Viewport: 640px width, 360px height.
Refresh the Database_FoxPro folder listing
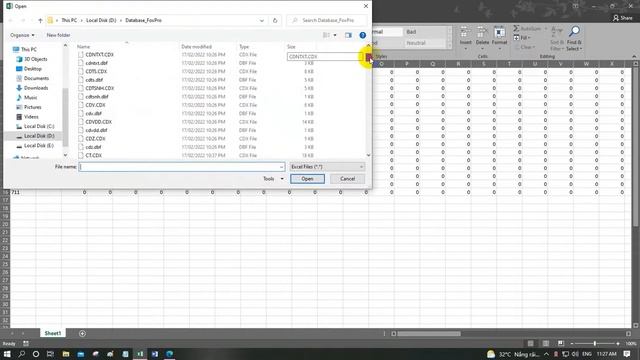pyautogui.click(x=275, y=20)
